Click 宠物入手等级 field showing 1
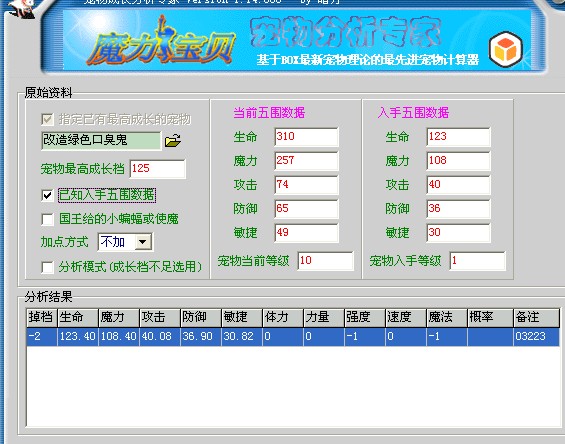 coord(478,261)
